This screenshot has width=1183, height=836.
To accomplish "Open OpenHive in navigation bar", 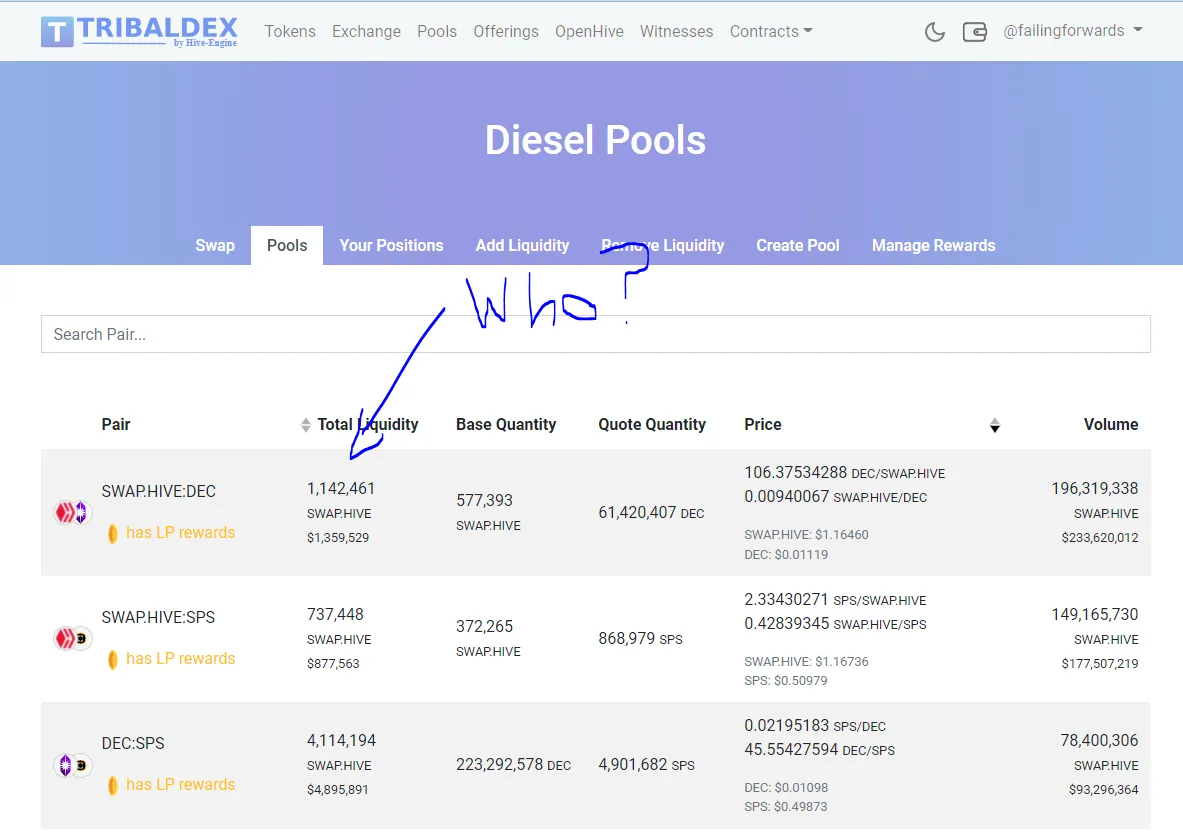I will point(589,32).
